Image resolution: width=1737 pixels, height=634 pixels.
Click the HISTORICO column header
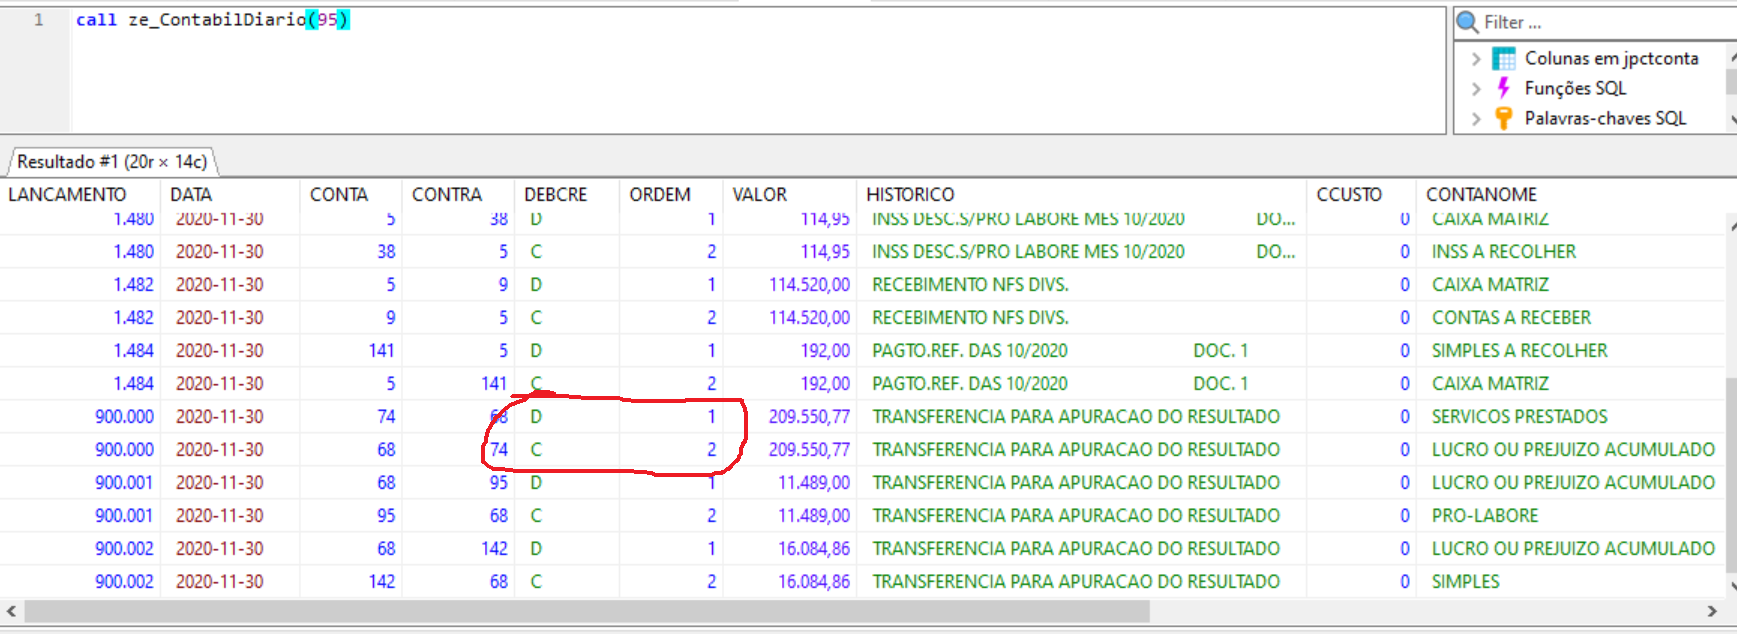[910, 194]
